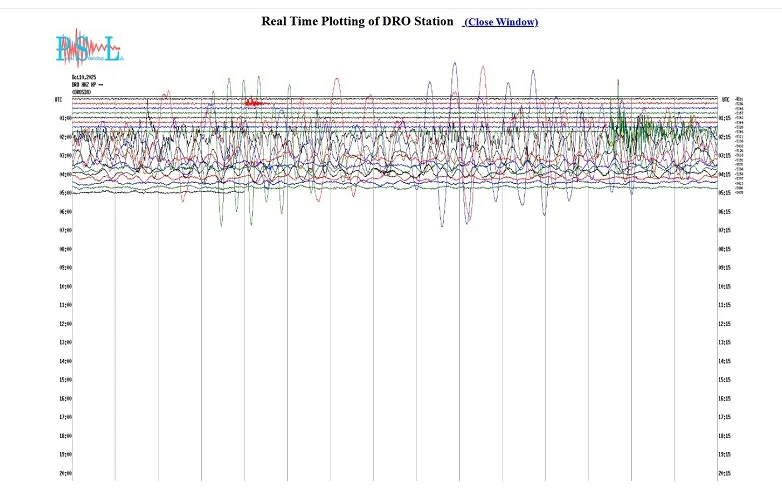Click the page title 'Real Time Plotting of DRO Station'
The width and height of the screenshot is (782, 498).
[x=357, y=21]
